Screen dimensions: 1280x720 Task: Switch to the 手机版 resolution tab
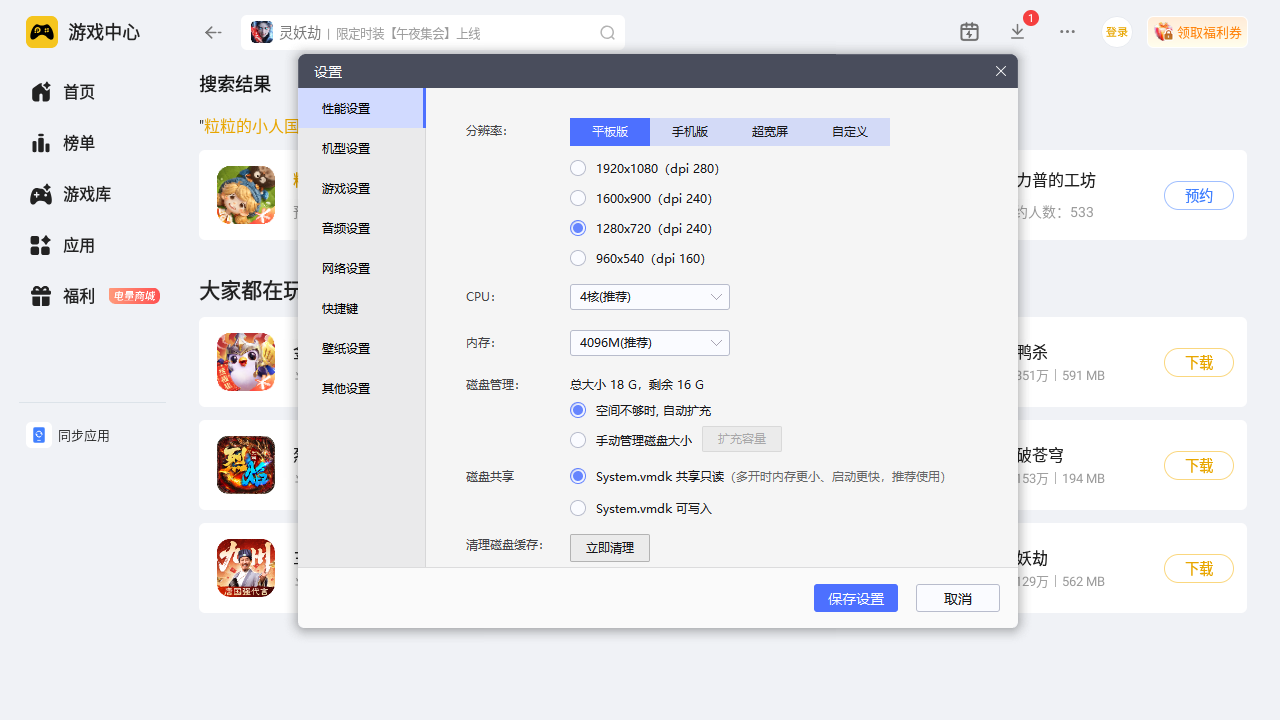point(690,132)
